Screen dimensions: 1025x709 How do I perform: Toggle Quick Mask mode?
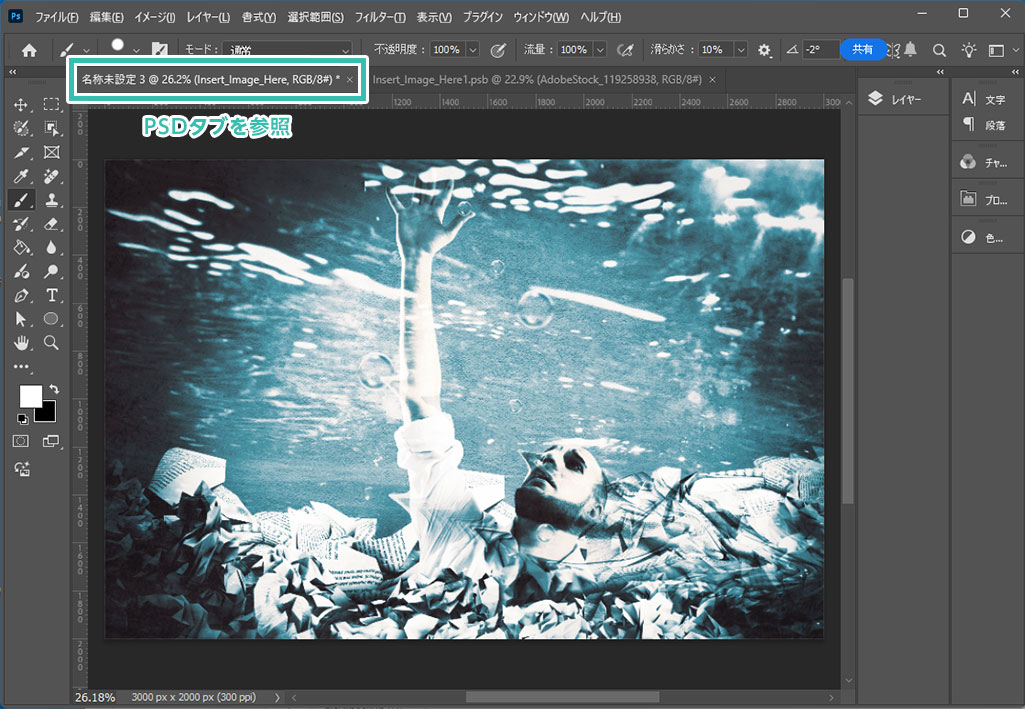click(x=21, y=440)
